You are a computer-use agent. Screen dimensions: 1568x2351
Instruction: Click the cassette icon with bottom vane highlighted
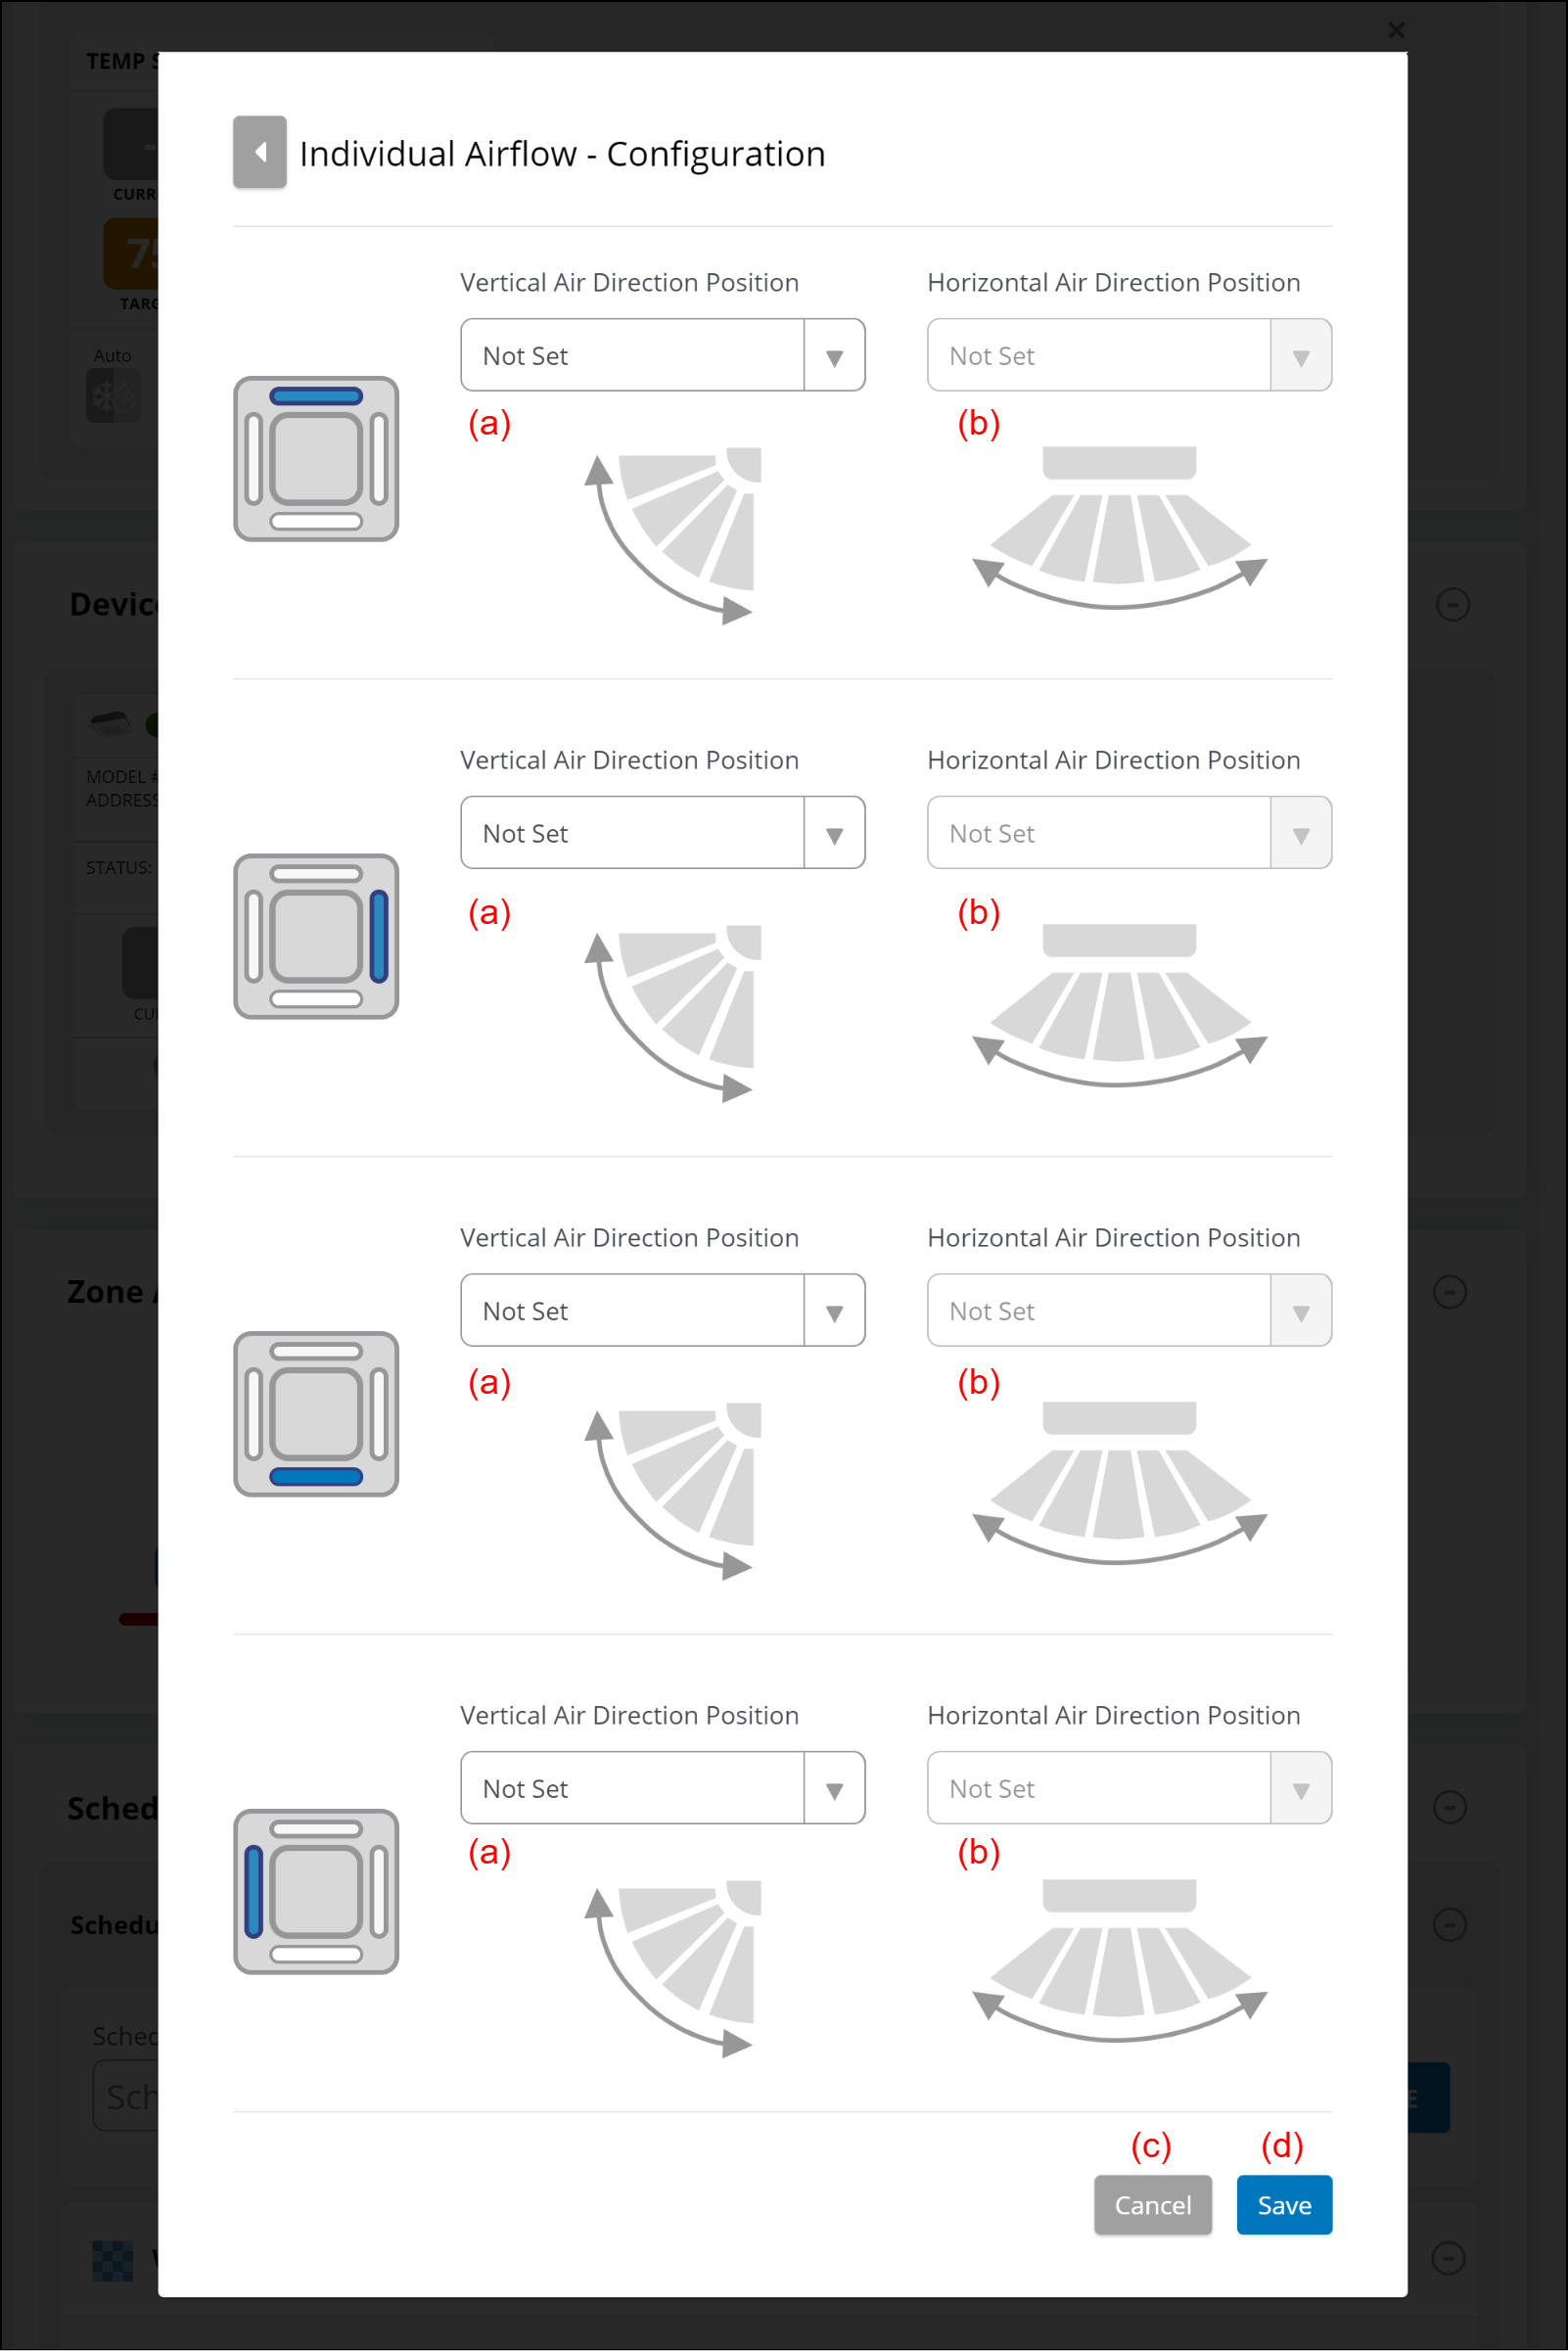tap(316, 1413)
